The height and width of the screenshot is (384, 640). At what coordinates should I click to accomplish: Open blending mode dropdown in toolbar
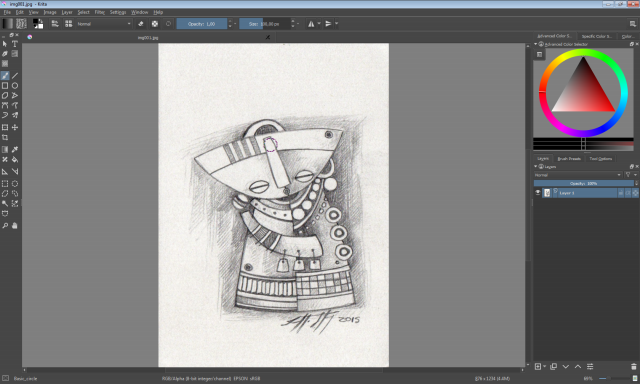[104, 24]
